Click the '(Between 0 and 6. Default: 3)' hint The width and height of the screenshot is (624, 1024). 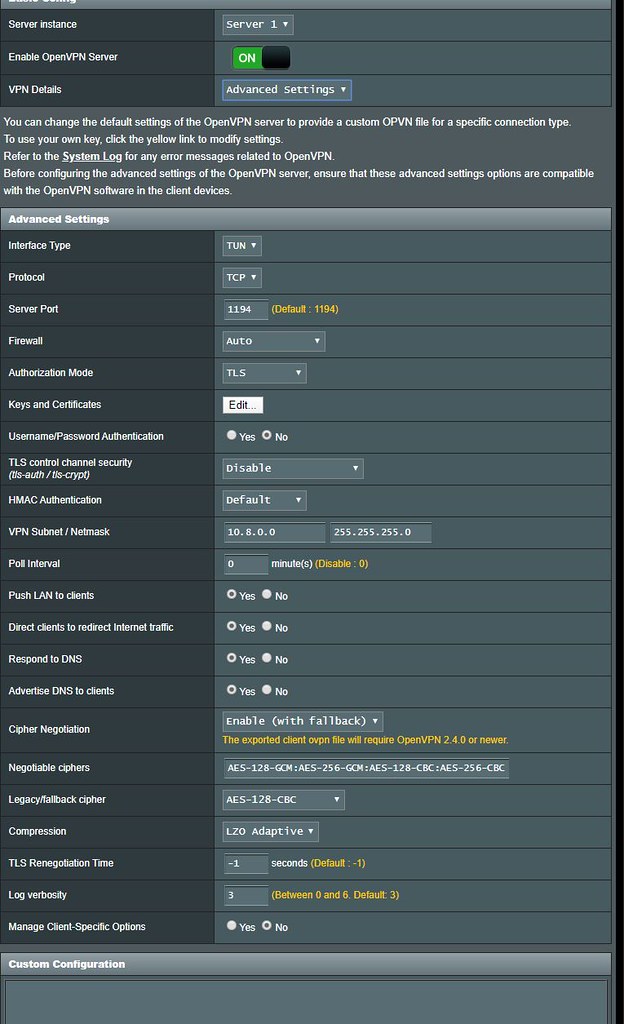(x=335, y=895)
